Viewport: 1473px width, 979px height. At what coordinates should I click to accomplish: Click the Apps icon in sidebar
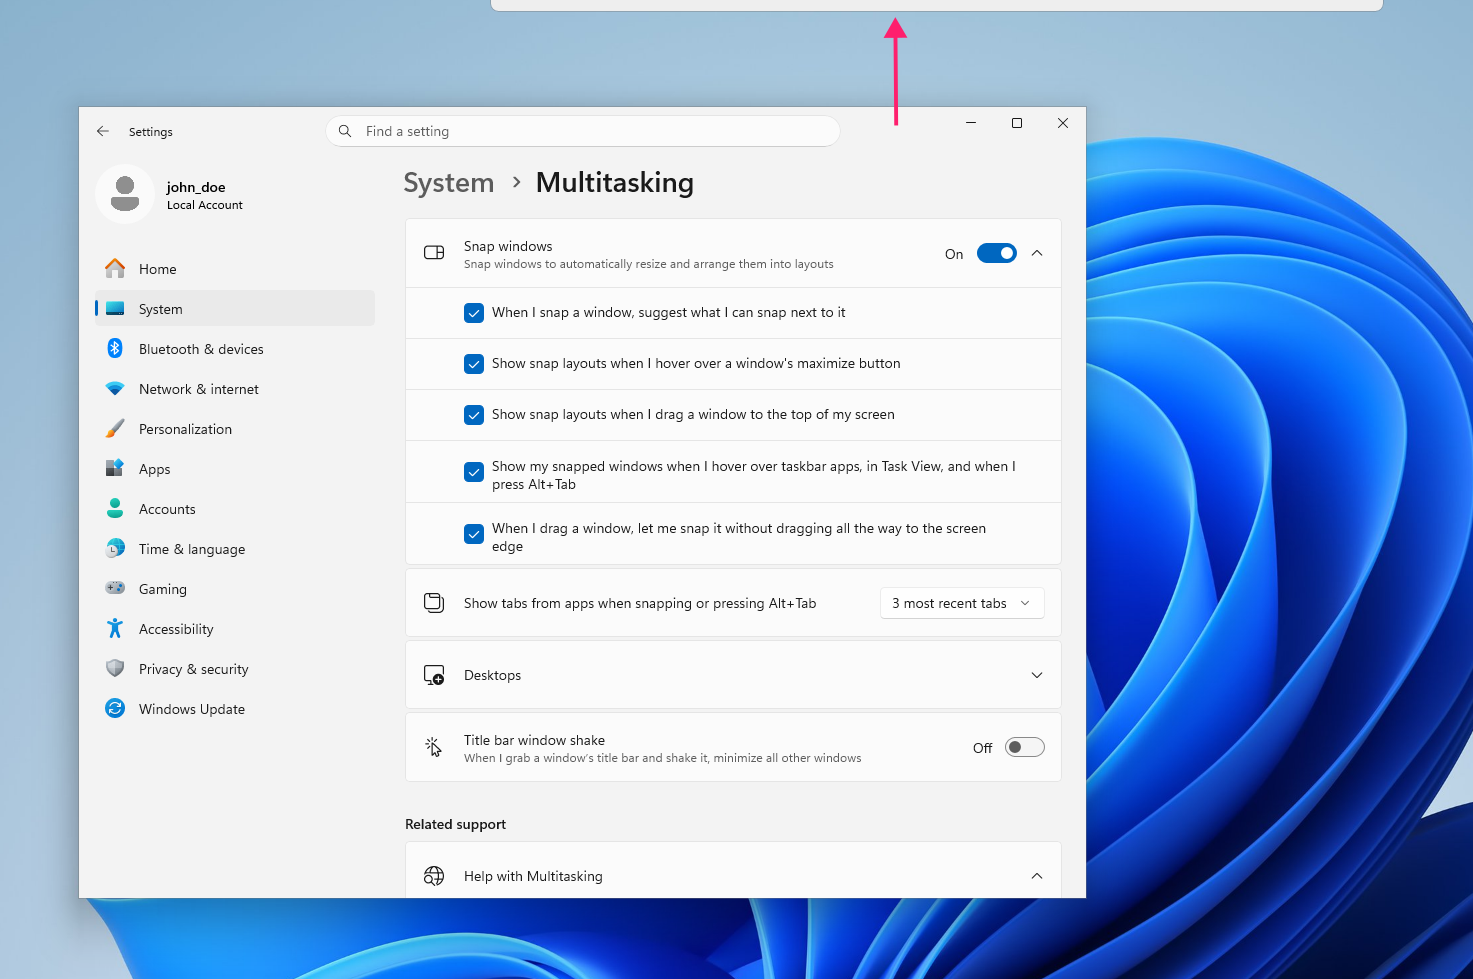(x=115, y=468)
